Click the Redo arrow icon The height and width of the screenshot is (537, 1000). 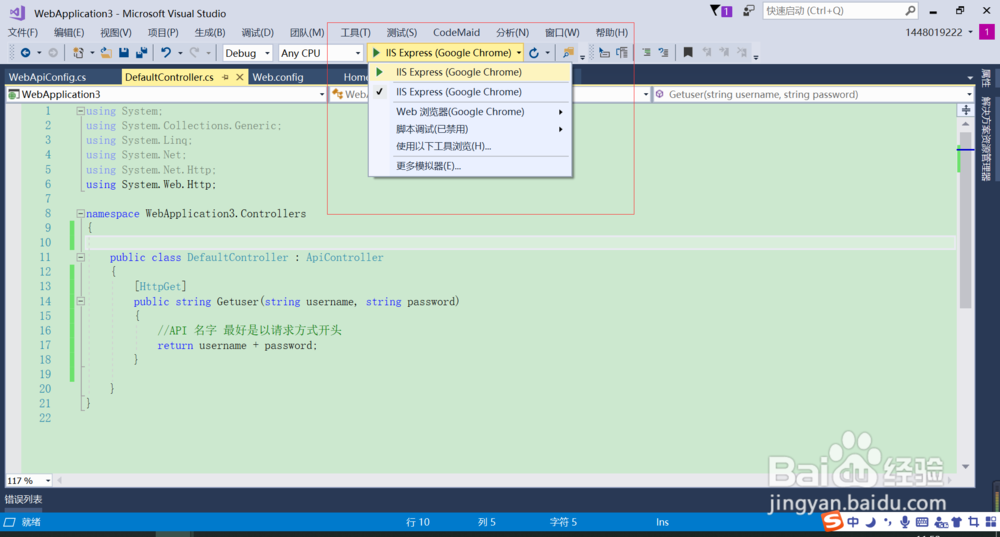coord(195,53)
